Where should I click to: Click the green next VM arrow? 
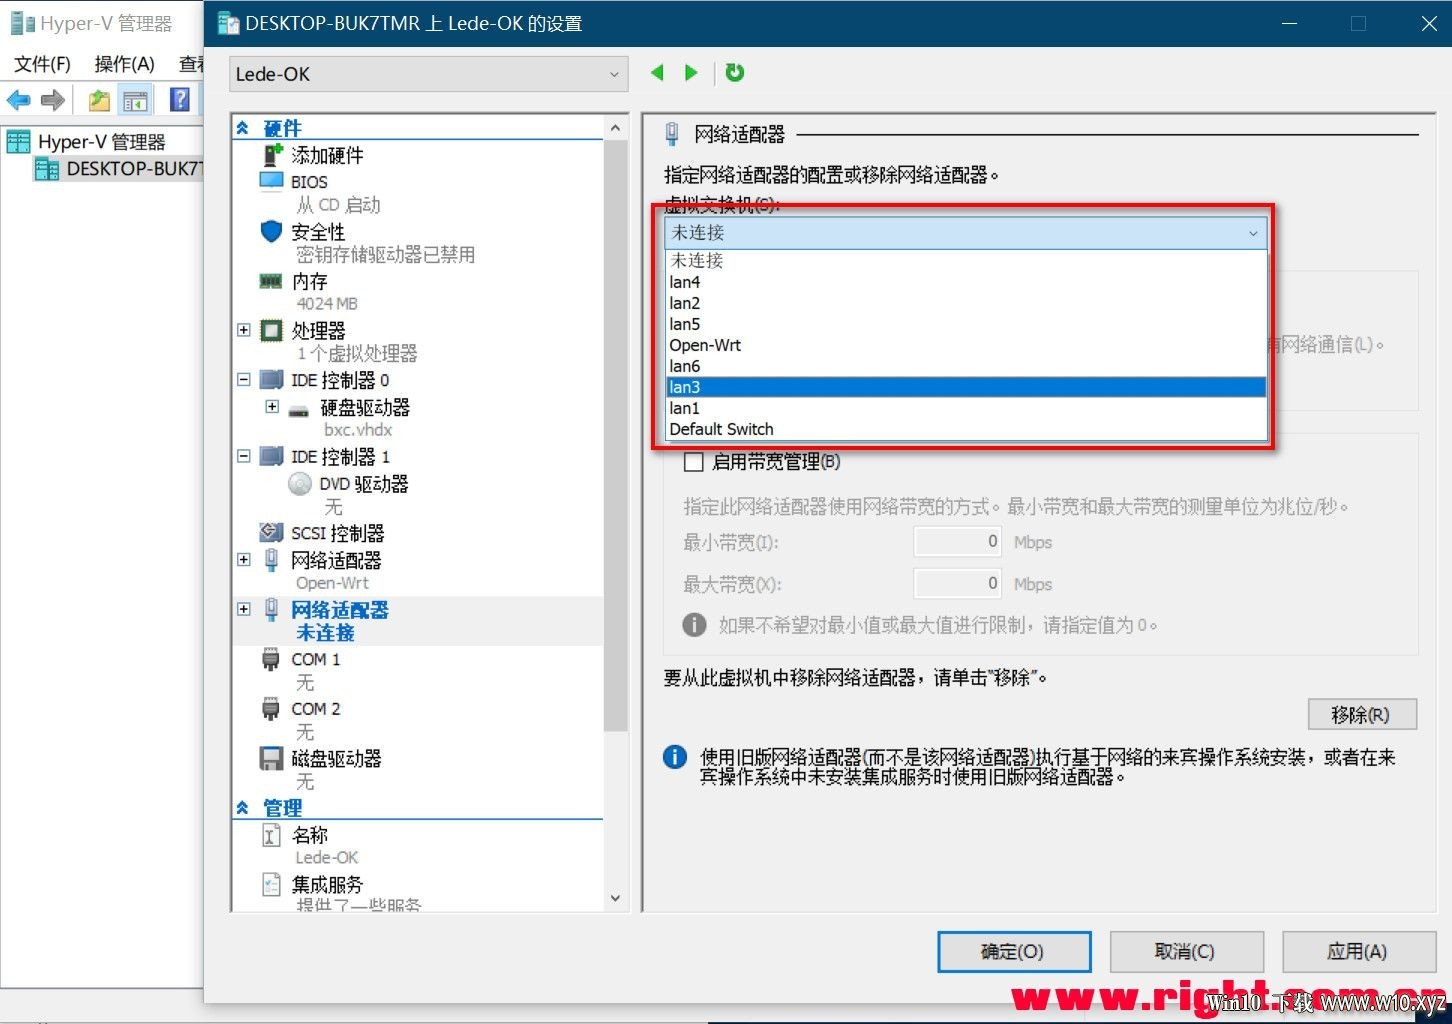(x=691, y=72)
